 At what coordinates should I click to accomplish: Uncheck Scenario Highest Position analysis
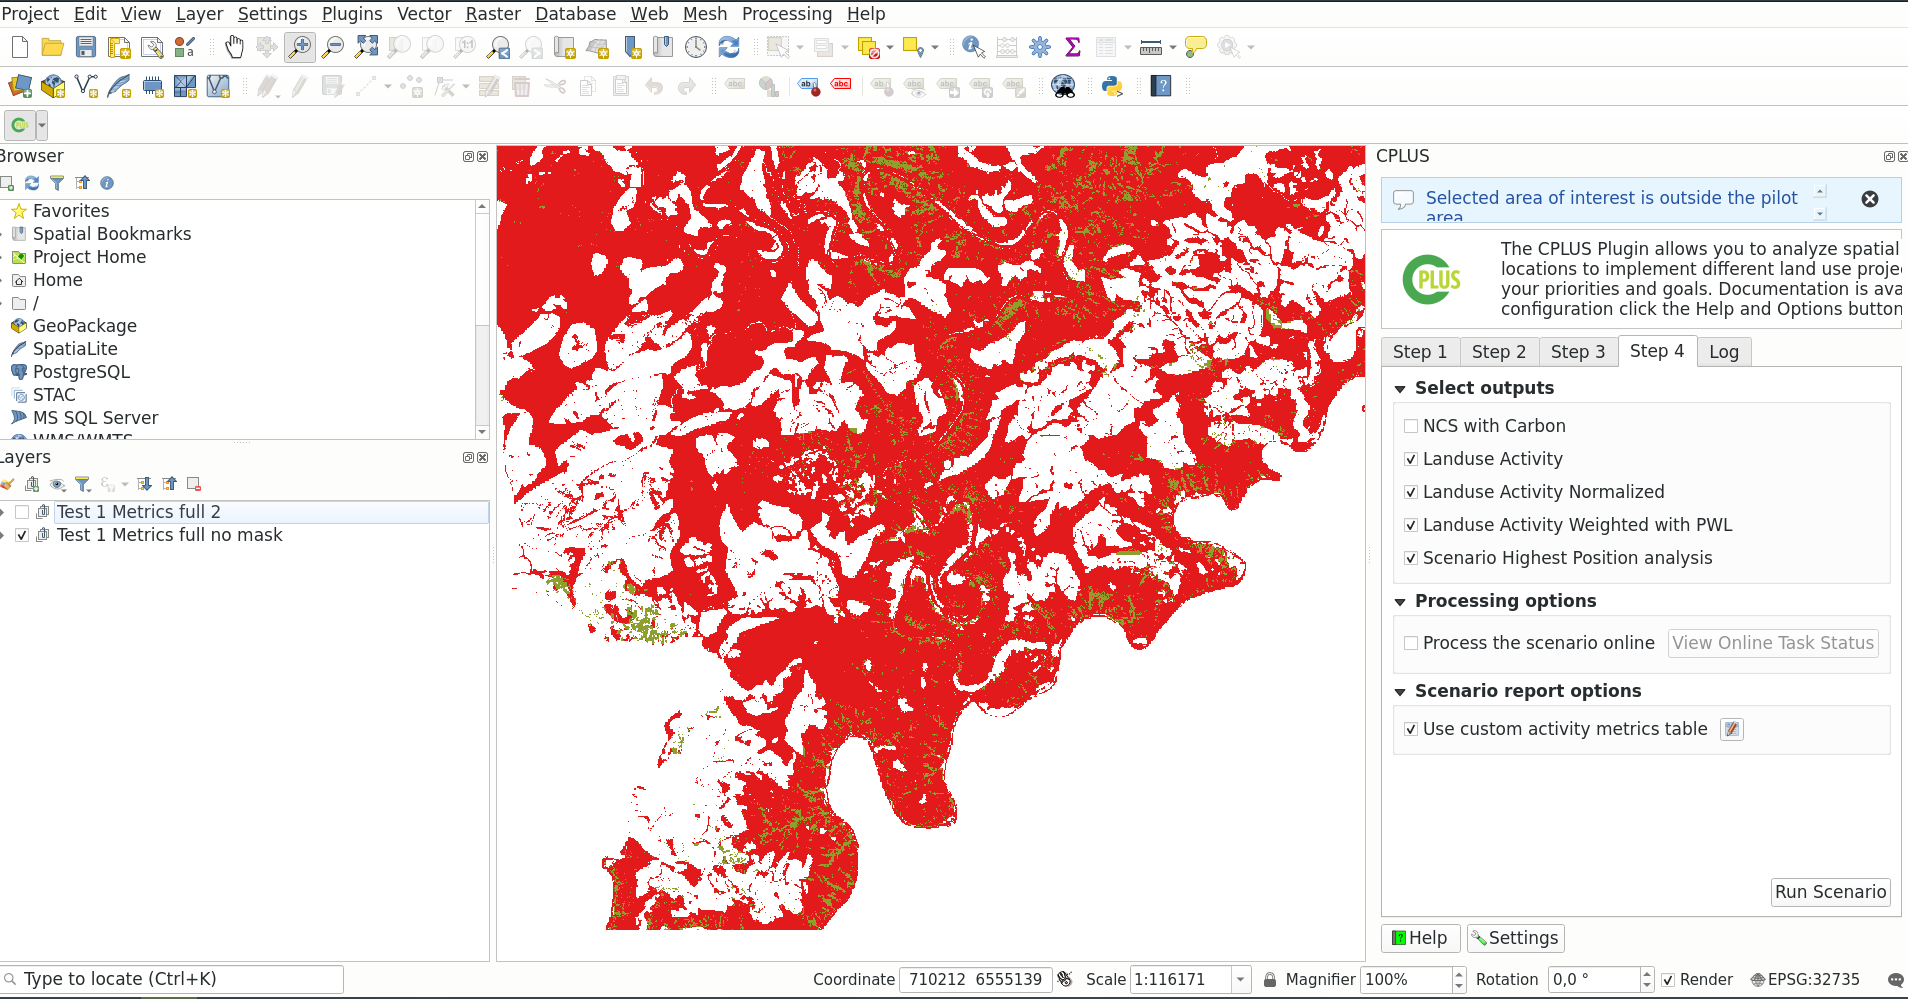(1411, 558)
